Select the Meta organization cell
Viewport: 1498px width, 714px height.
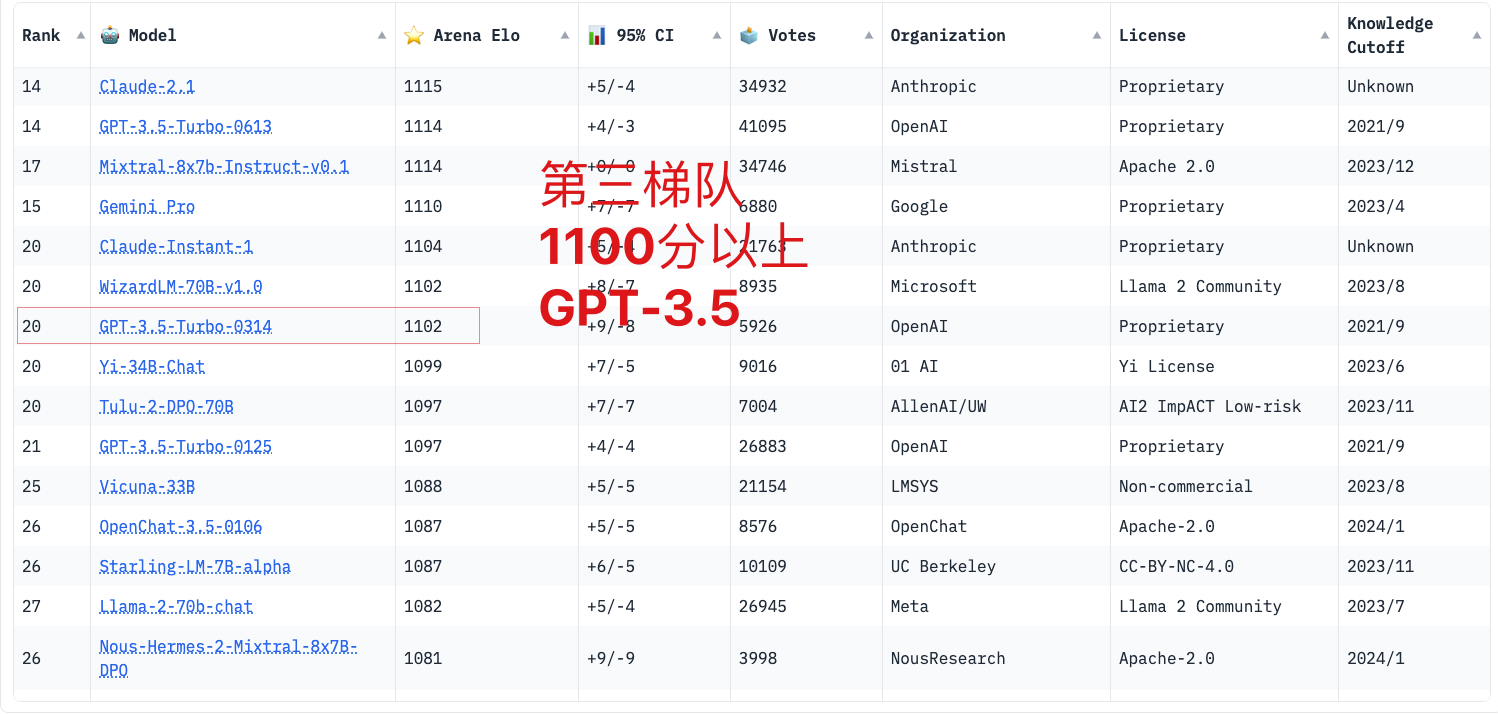tap(910, 606)
